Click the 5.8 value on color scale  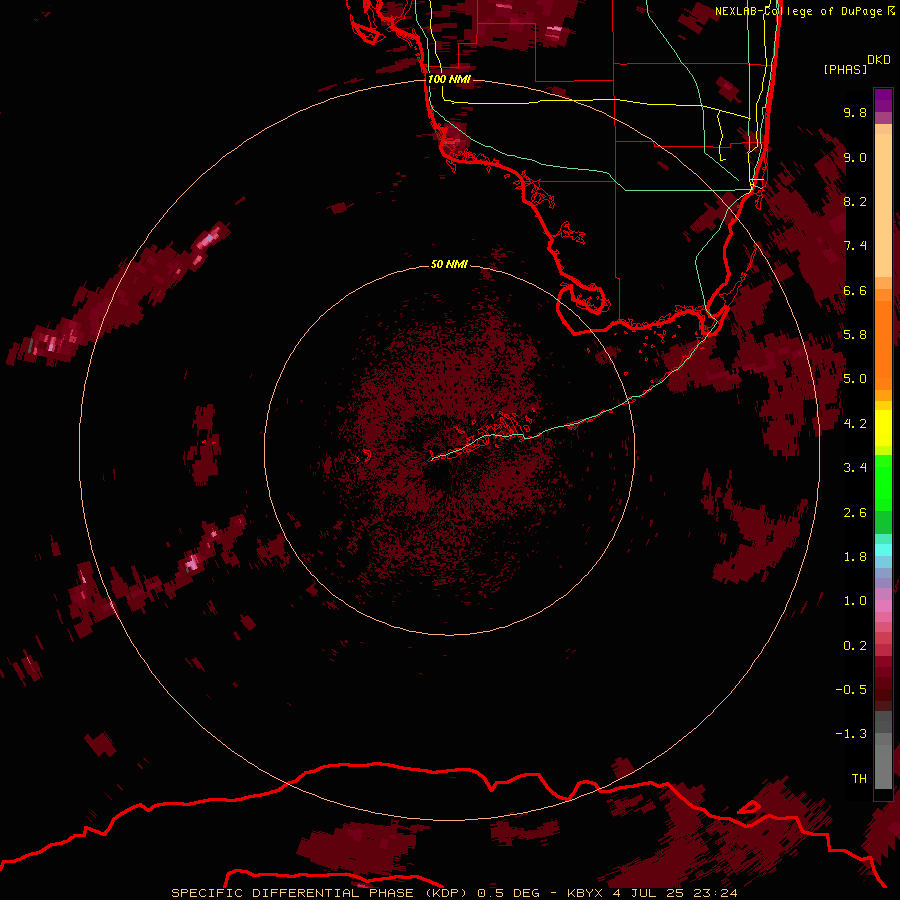(855, 334)
